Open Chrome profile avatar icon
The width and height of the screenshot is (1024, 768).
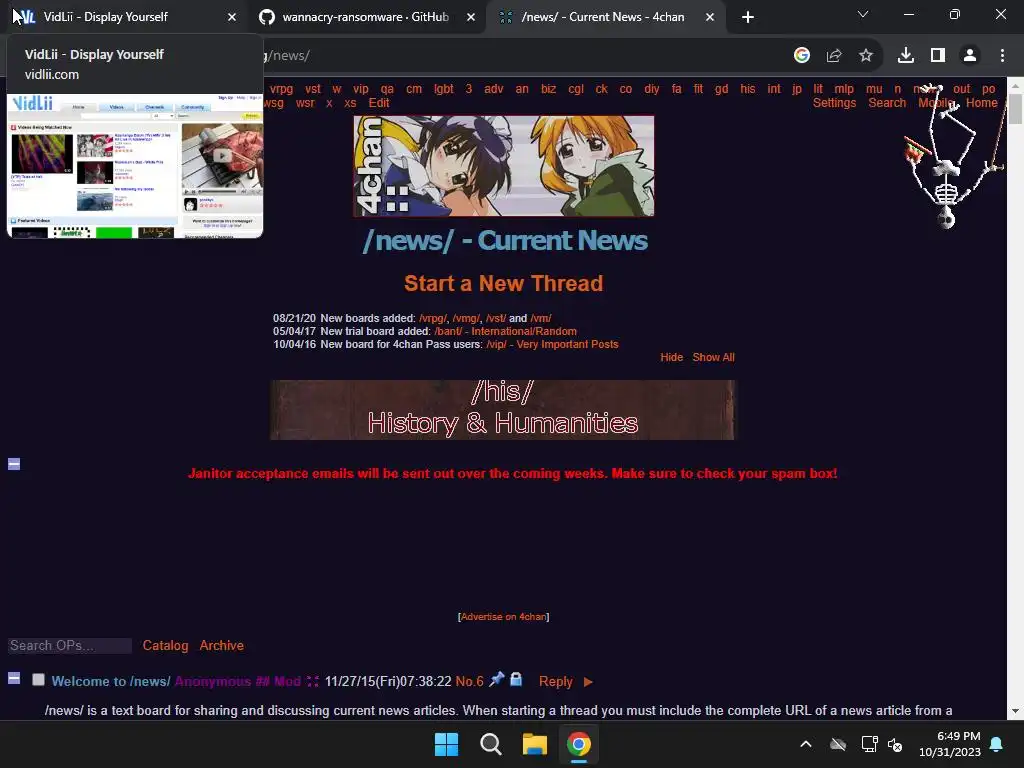970,56
